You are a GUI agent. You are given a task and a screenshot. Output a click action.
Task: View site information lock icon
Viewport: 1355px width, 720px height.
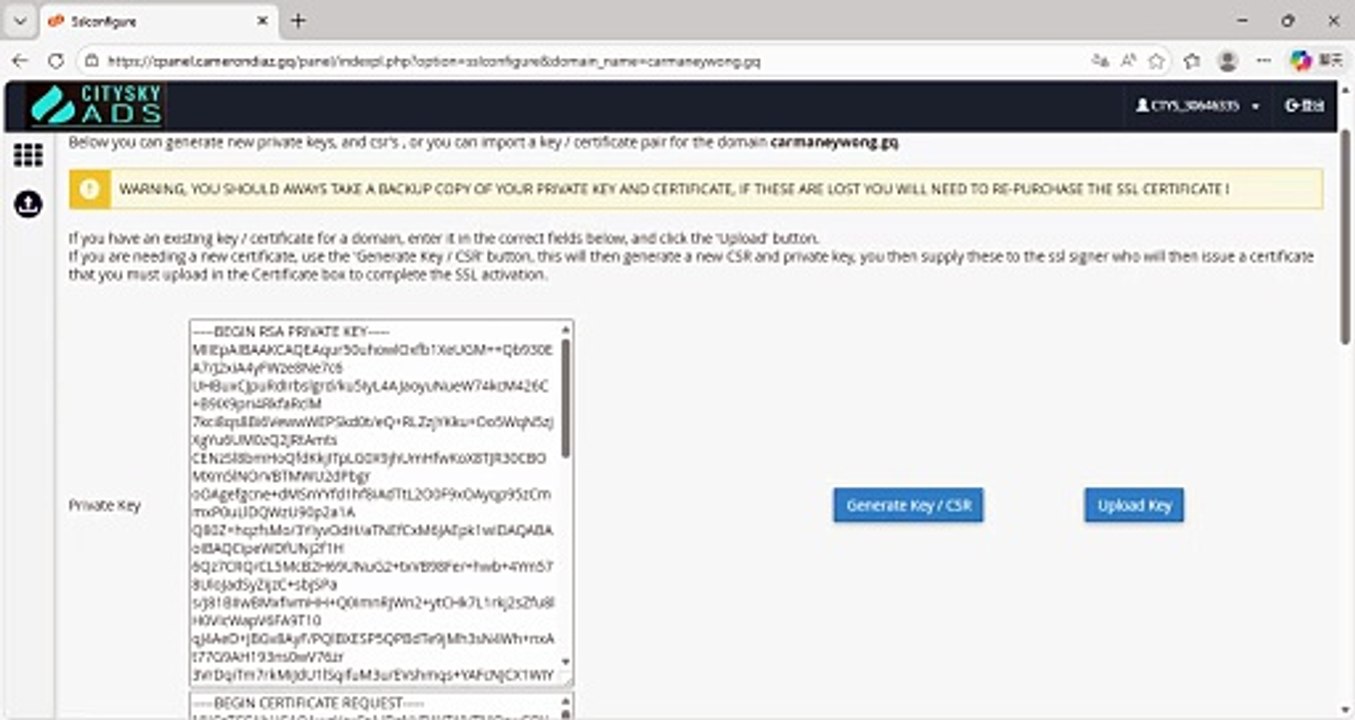[x=91, y=61]
